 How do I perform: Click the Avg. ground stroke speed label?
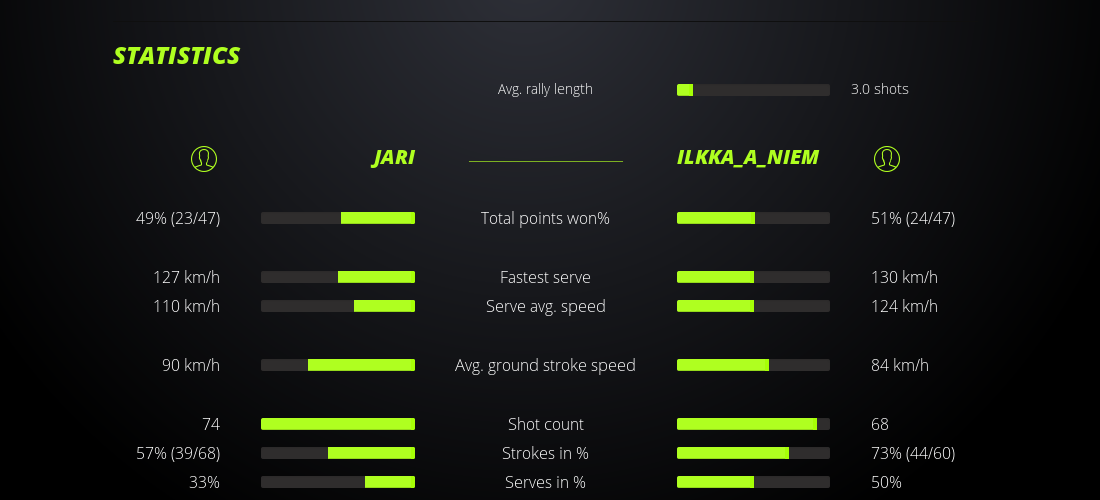coord(545,365)
